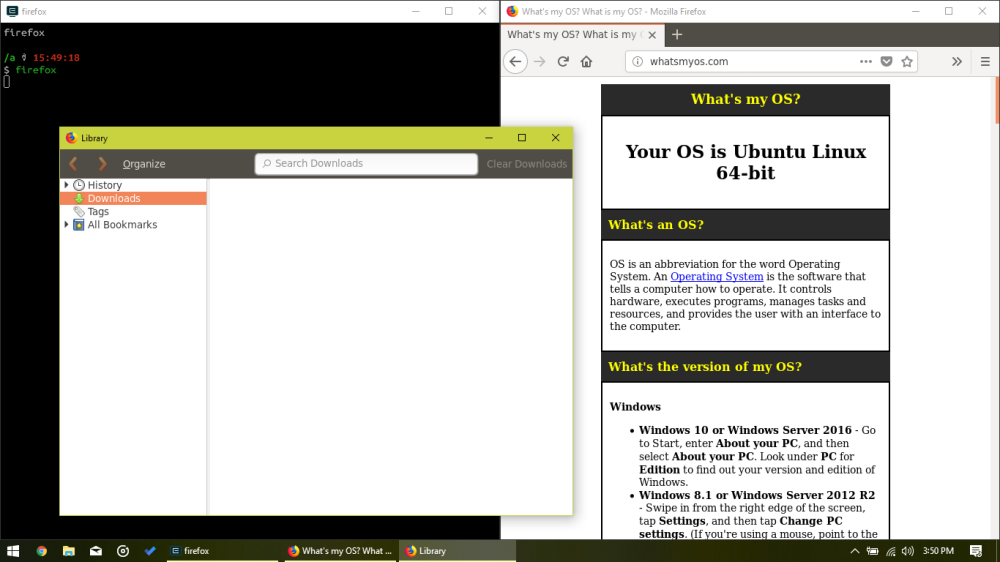The width and height of the screenshot is (1000, 562).
Task: Open the battery status tray icon
Action: (872, 551)
